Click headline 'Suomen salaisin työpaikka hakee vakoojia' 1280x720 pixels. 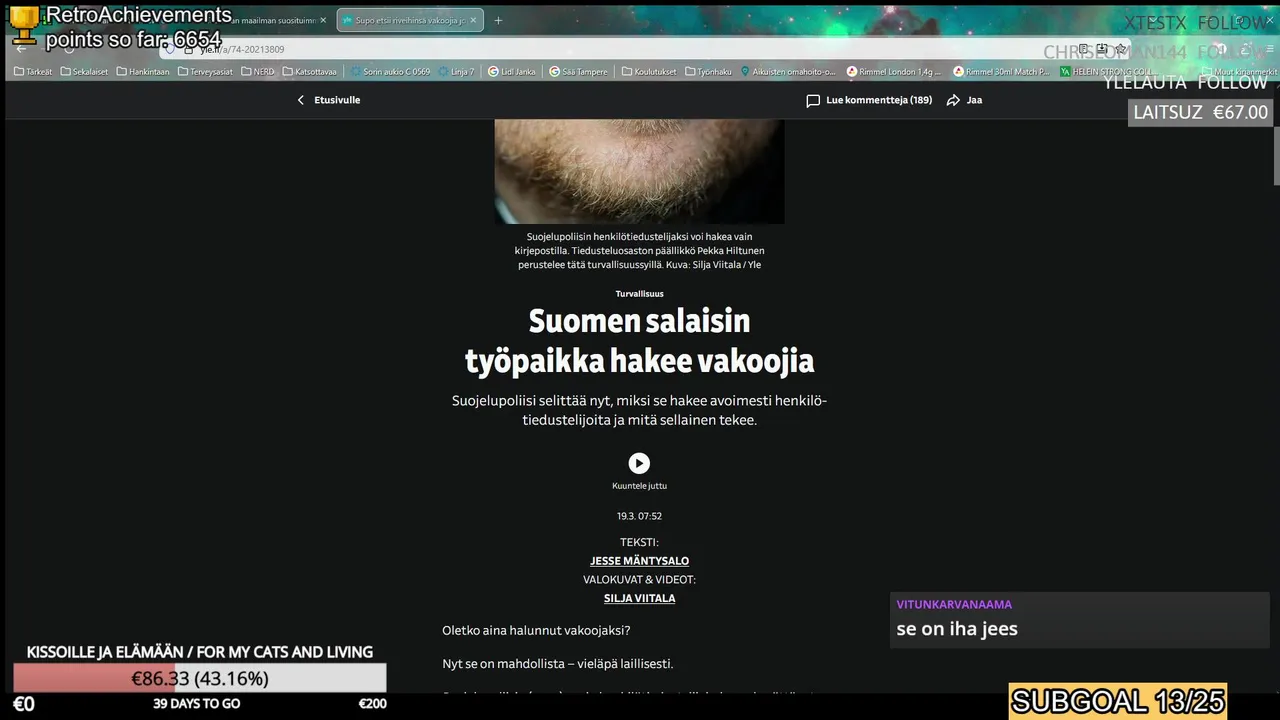pos(639,341)
